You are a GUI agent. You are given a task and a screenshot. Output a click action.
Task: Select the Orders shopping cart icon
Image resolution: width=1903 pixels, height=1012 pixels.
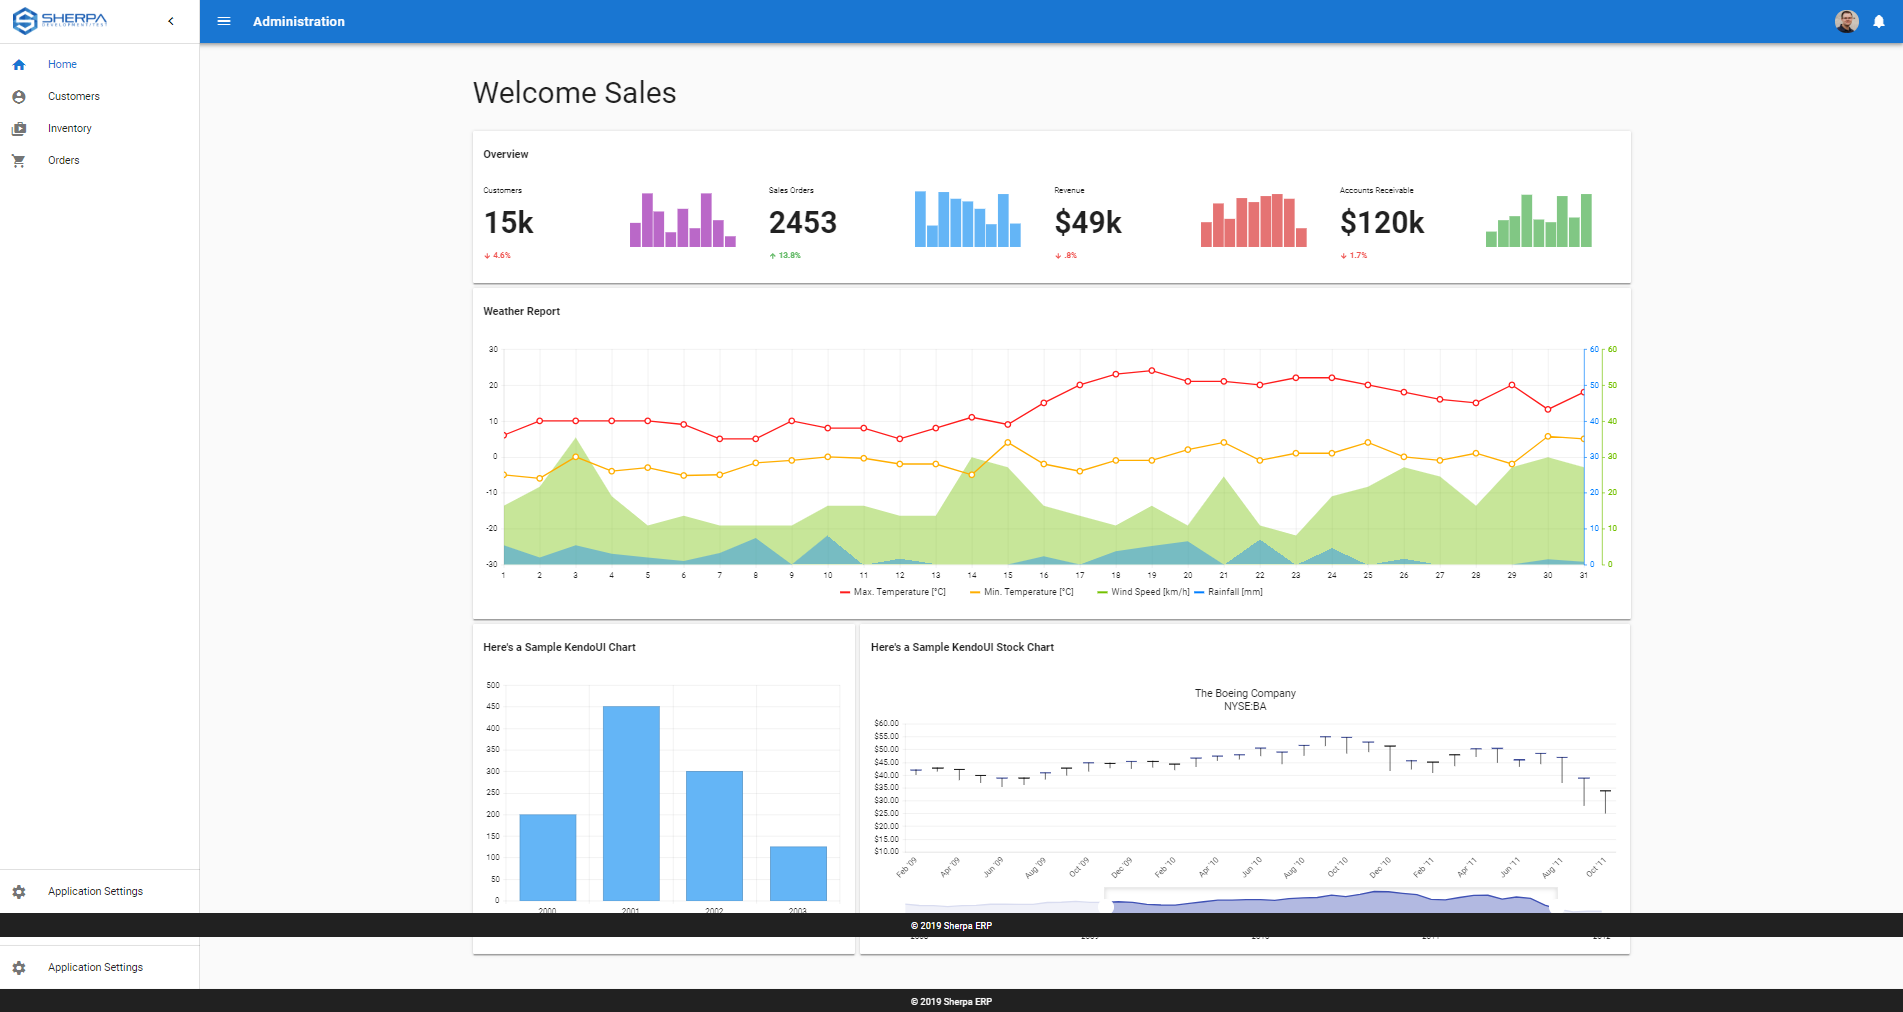click(18, 160)
